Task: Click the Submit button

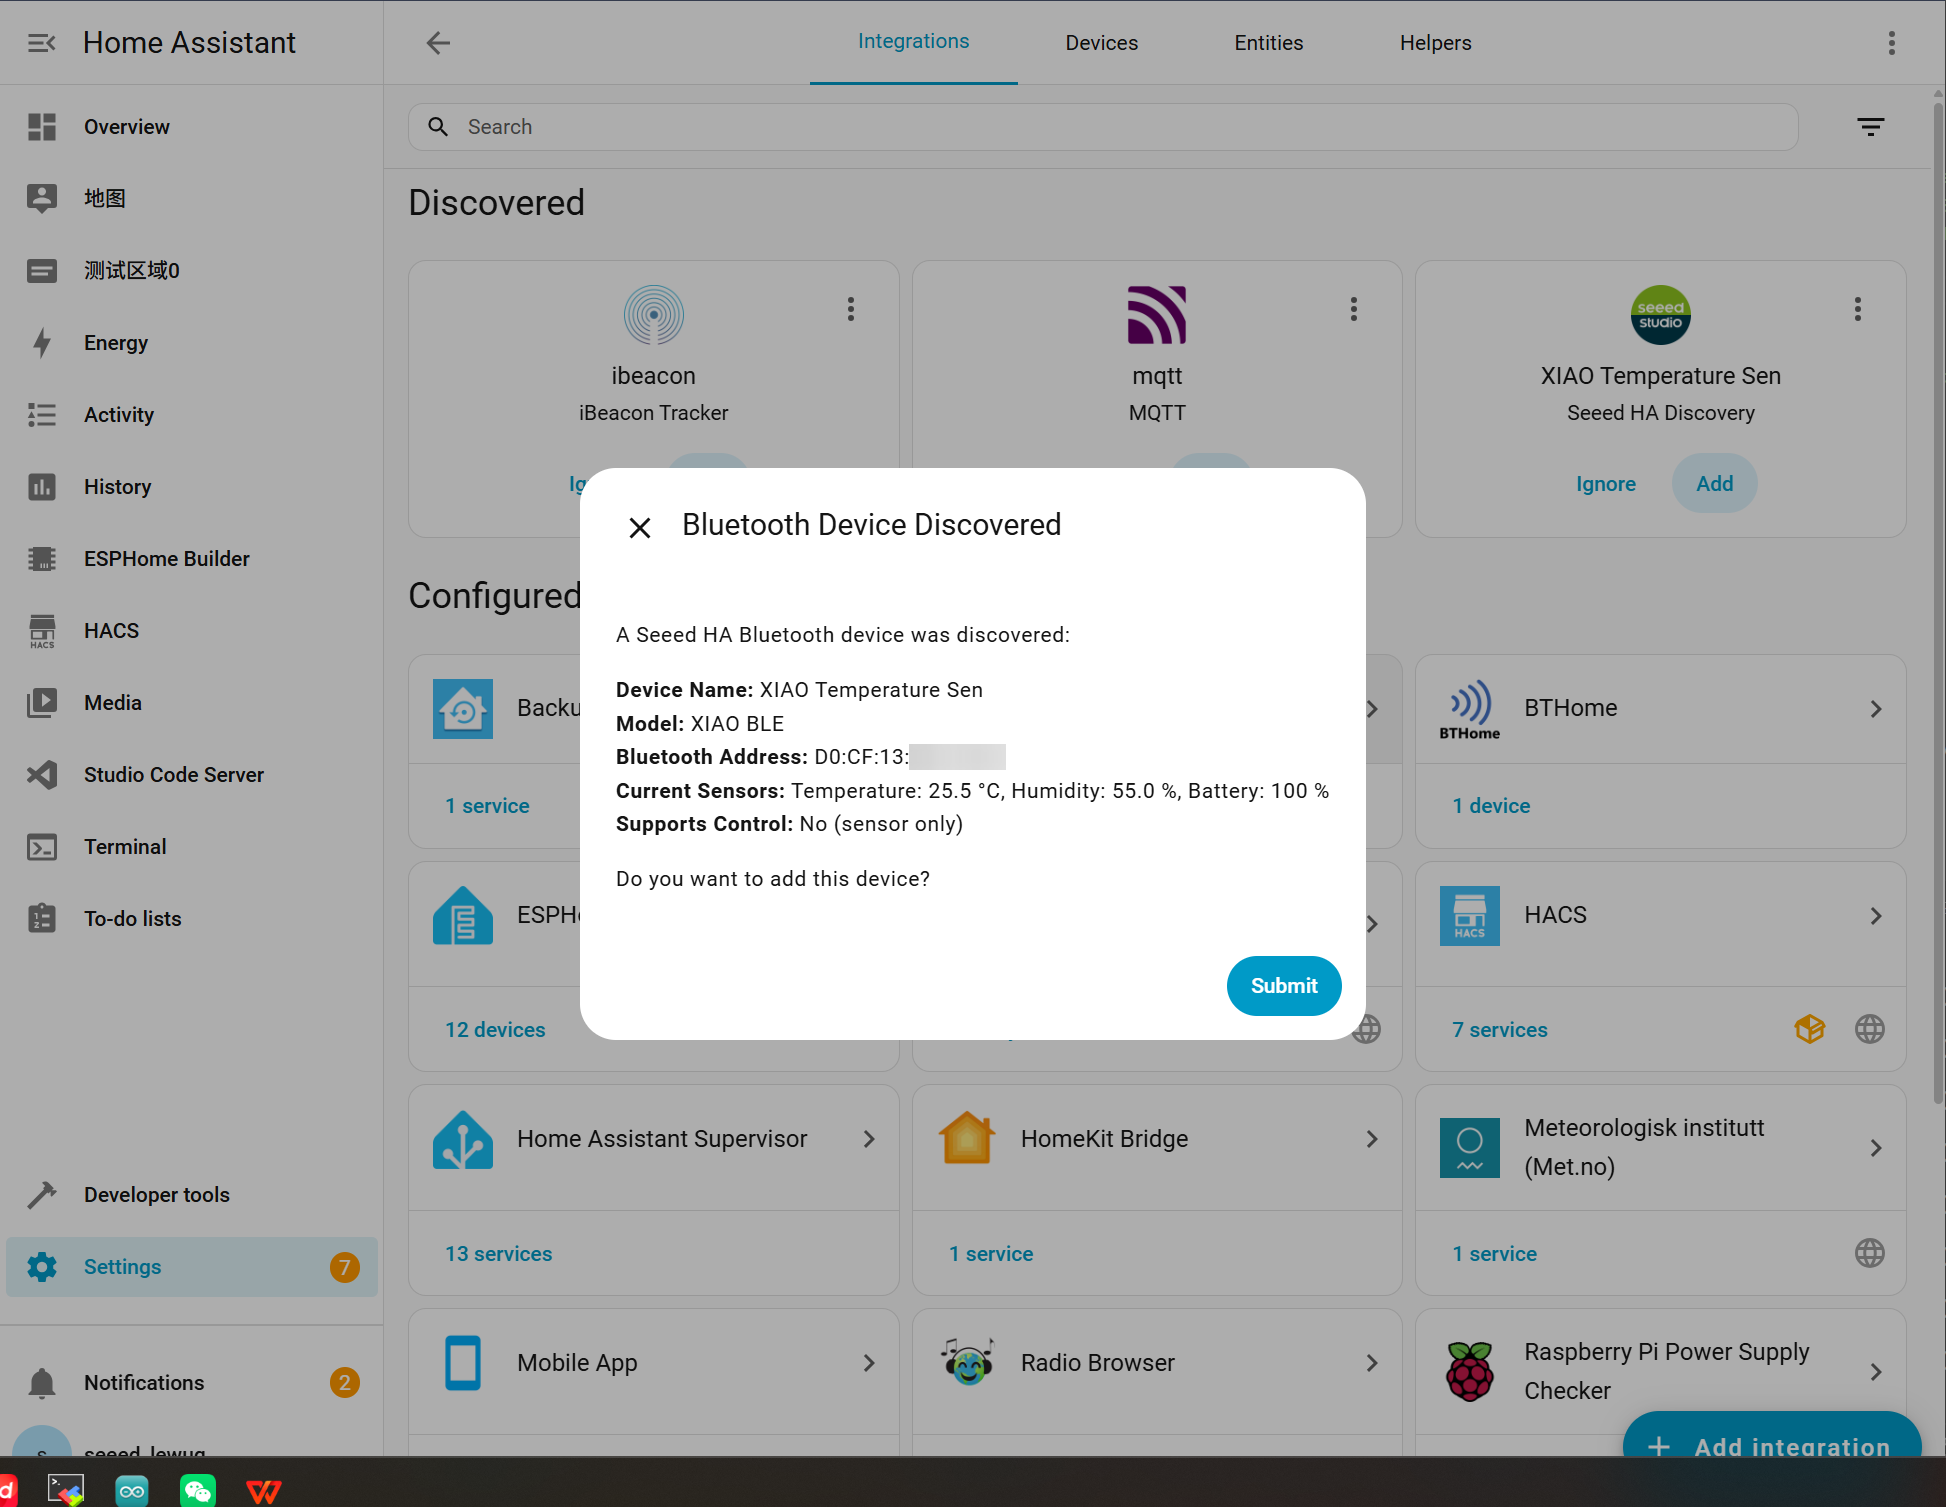Action: (1283, 986)
